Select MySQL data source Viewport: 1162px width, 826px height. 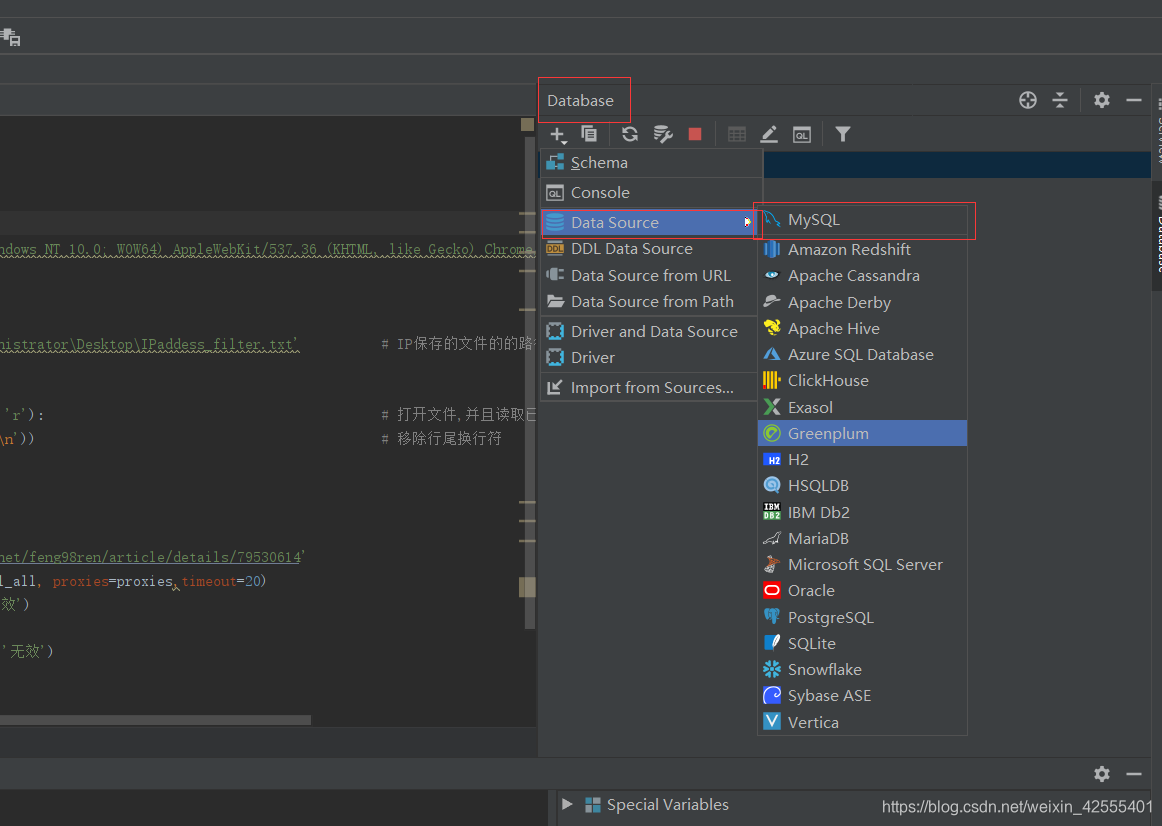pyautogui.click(x=863, y=220)
